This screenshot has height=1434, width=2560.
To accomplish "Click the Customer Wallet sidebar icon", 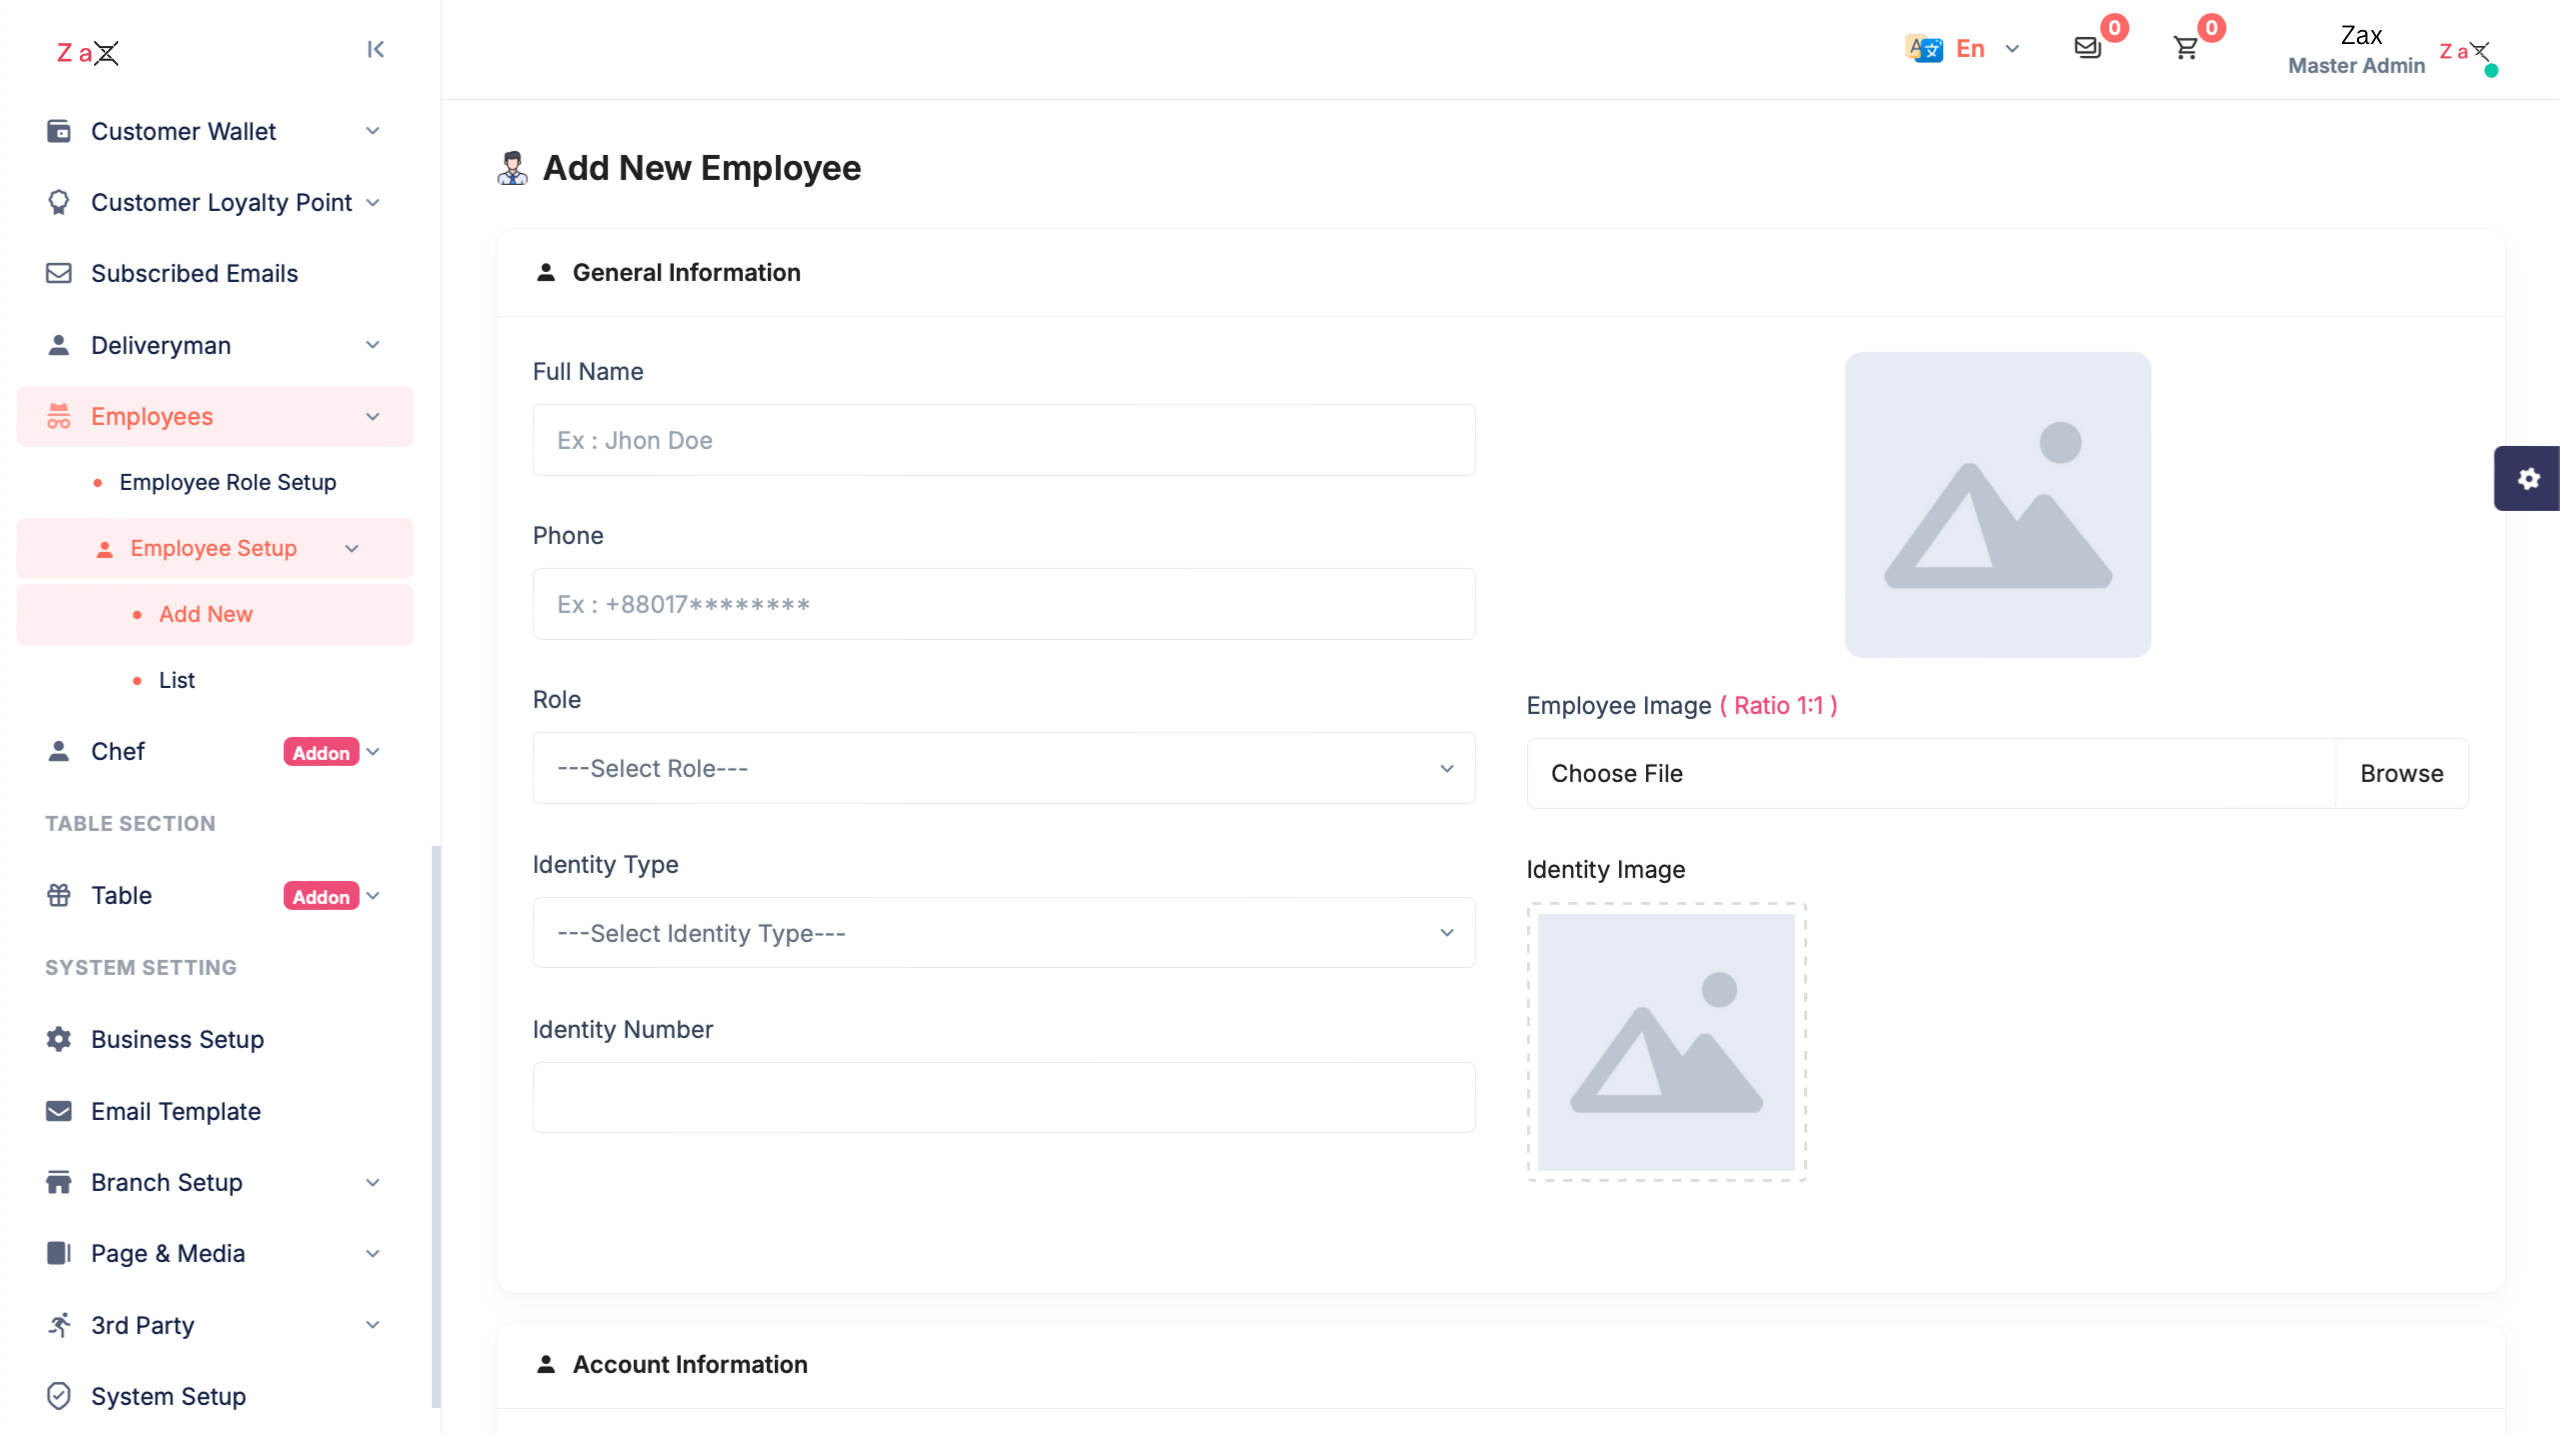I will coord(58,130).
